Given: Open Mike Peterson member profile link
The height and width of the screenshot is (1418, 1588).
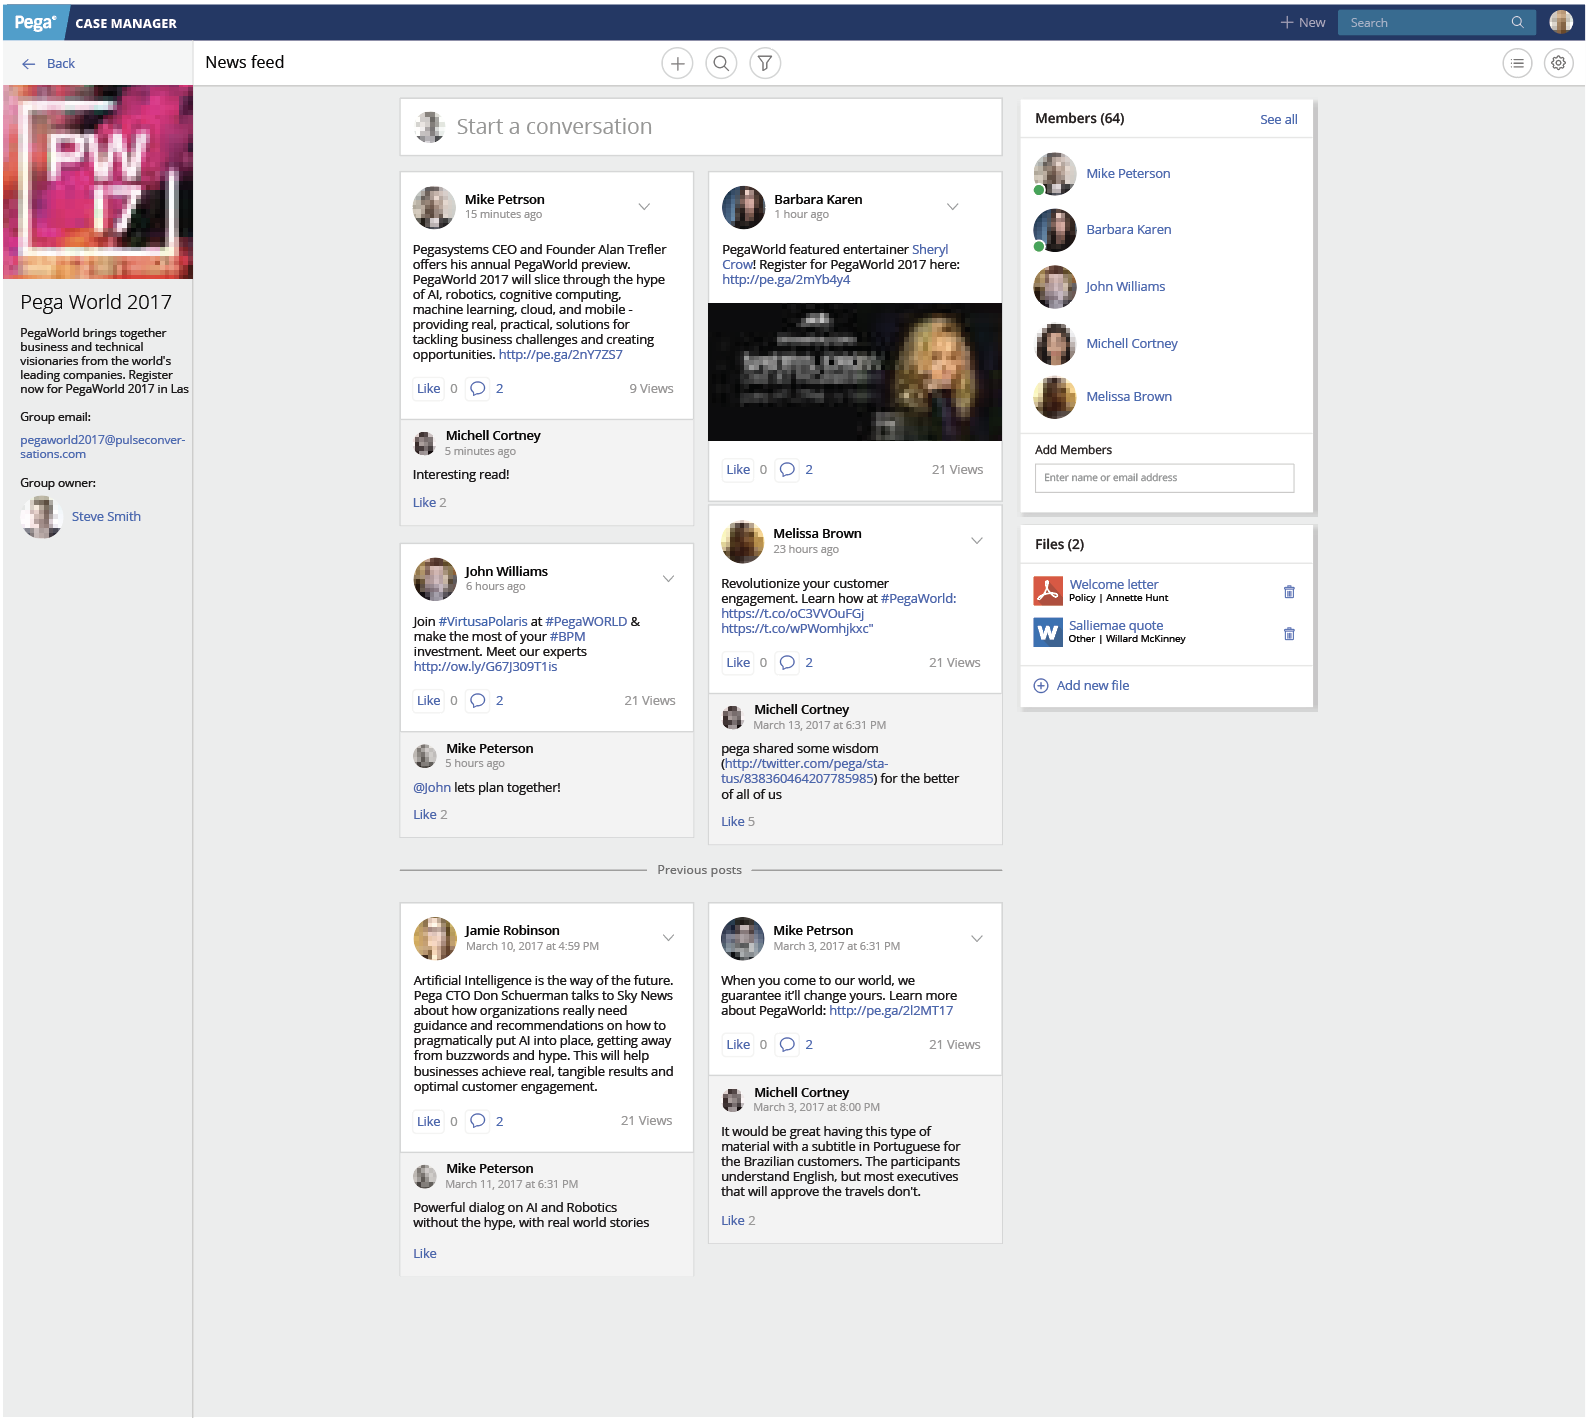Looking at the screenshot, I should coord(1128,174).
